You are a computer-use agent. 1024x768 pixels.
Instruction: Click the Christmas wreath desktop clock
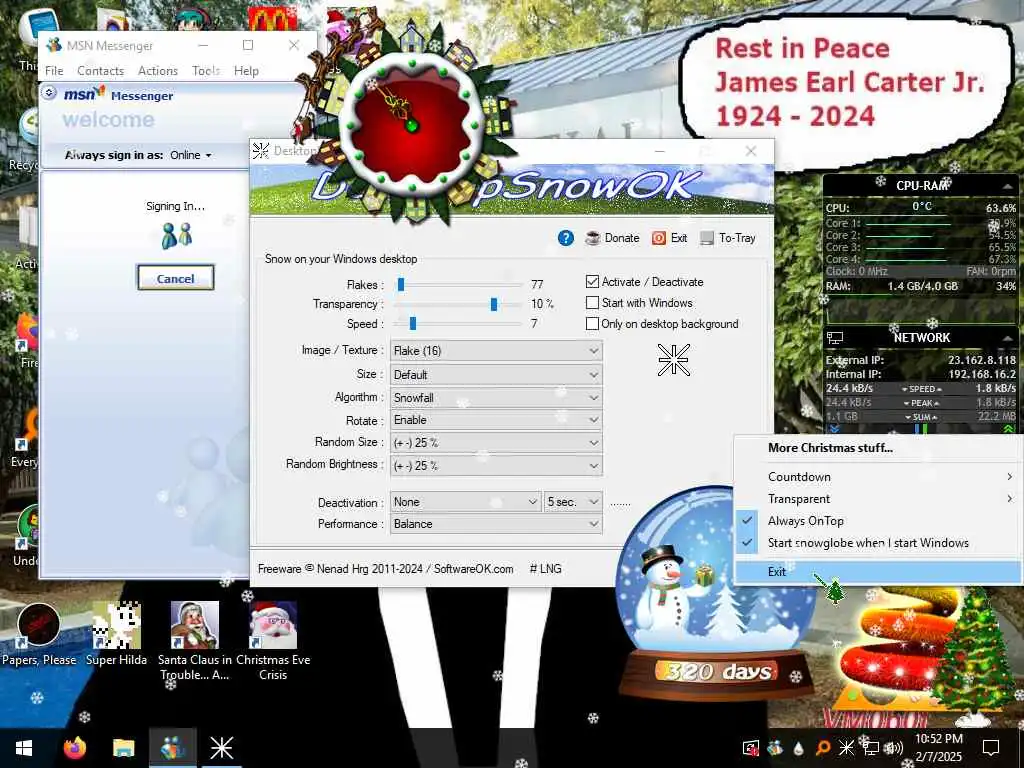[x=410, y=124]
